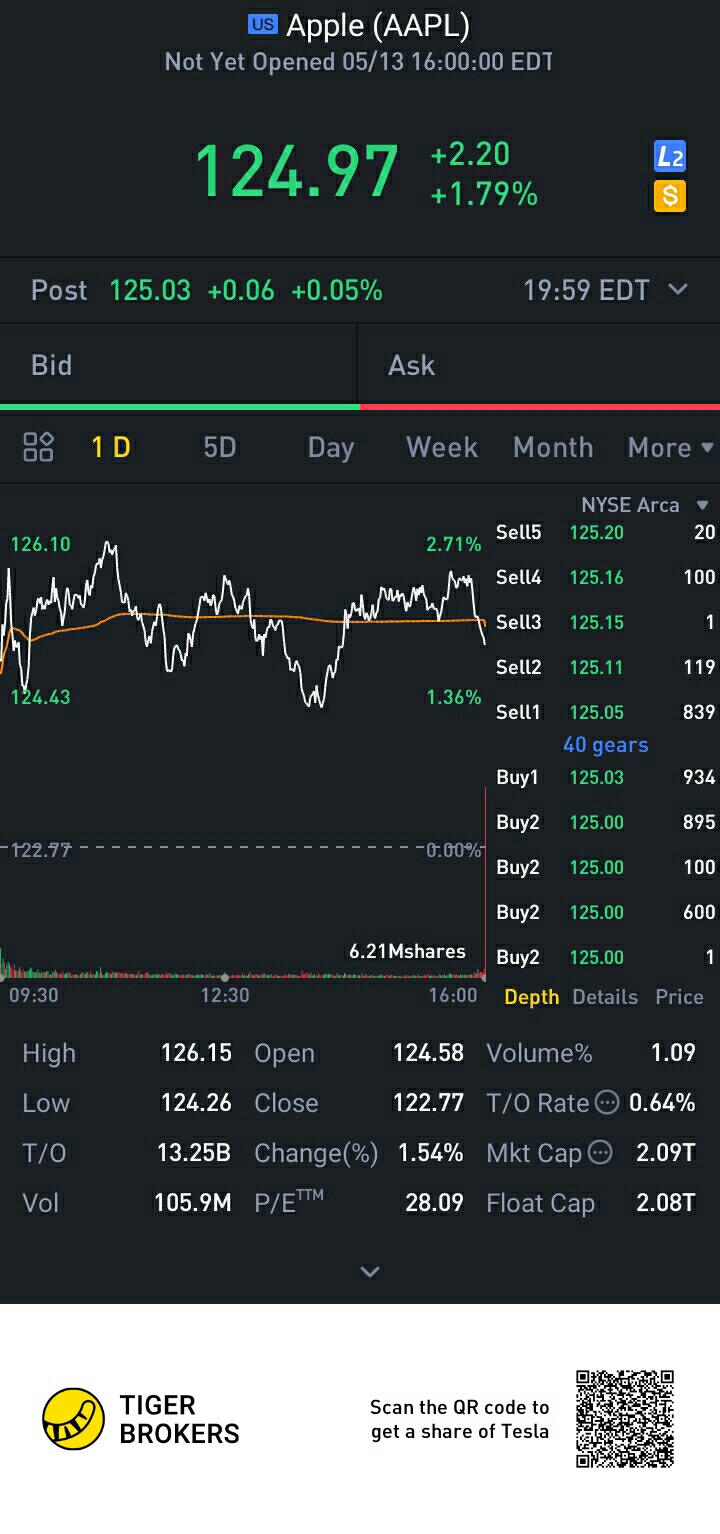This screenshot has width=720, height=1534.
Task: Tap the orange dollar sign icon
Action: point(669,195)
